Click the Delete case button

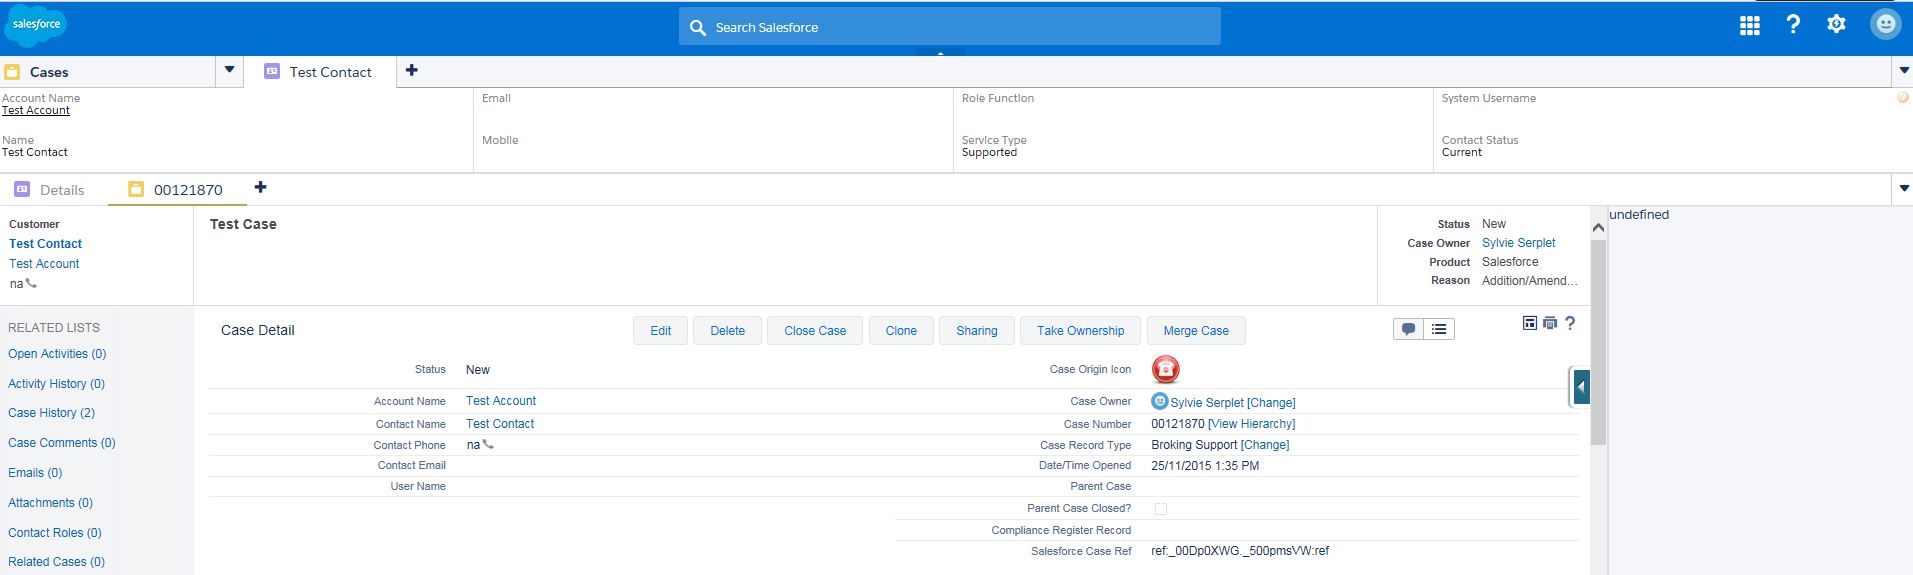click(x=727, y=331)
